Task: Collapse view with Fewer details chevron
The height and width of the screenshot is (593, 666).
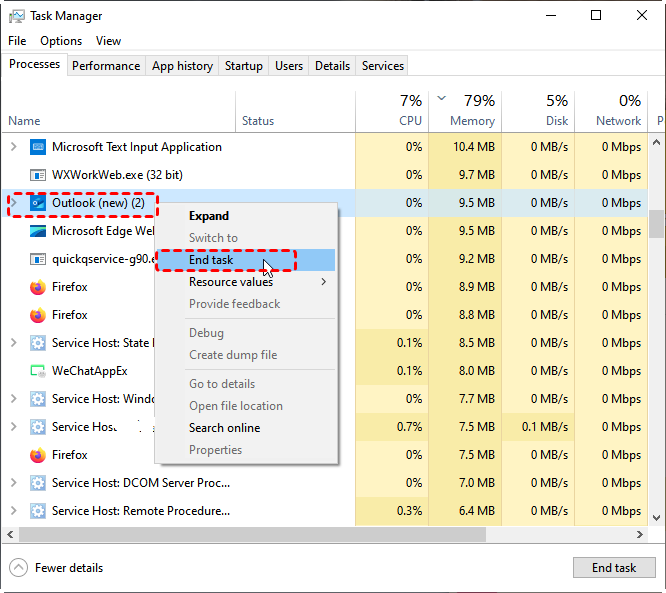Action: [19, 568]
